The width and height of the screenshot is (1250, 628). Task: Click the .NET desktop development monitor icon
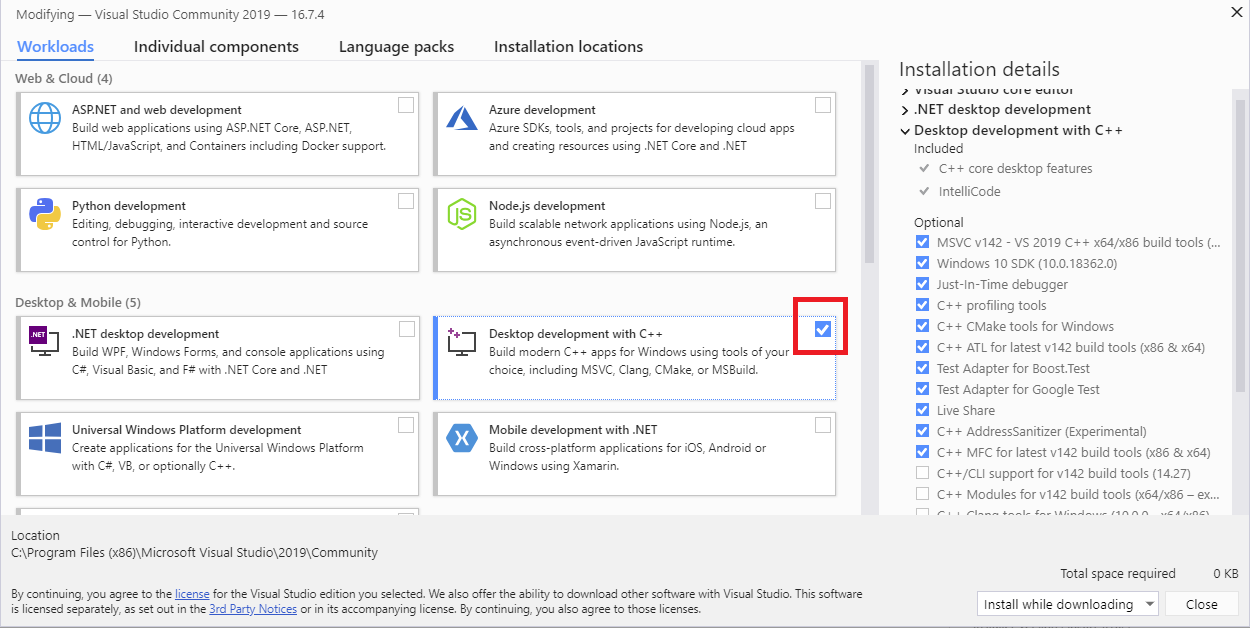pyautogui.click(x=44, y=343)
